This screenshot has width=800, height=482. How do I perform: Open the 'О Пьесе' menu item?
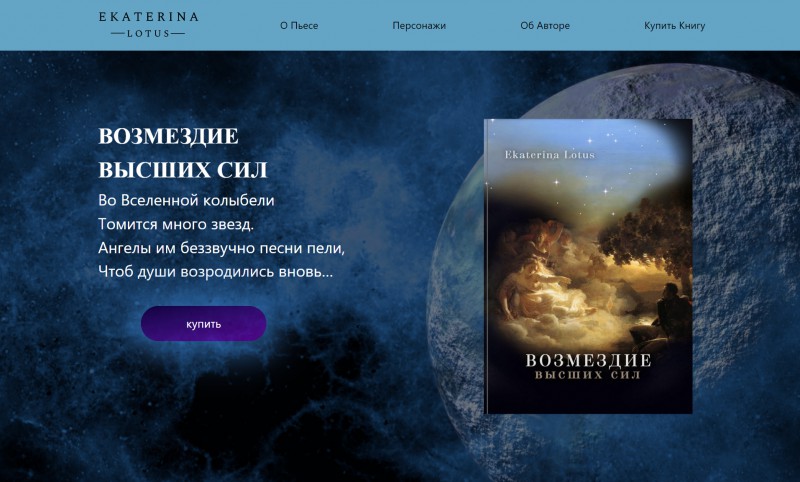click(x=299, y=26)
